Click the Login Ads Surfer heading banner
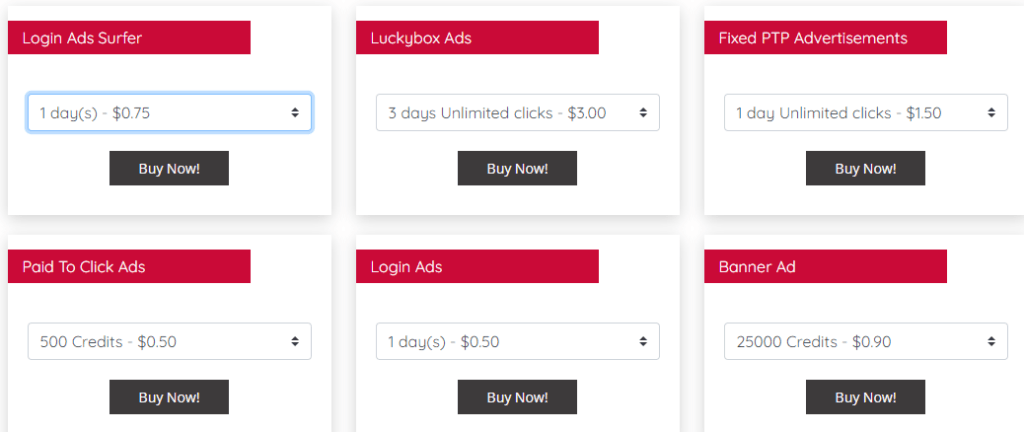 (129, 38)
